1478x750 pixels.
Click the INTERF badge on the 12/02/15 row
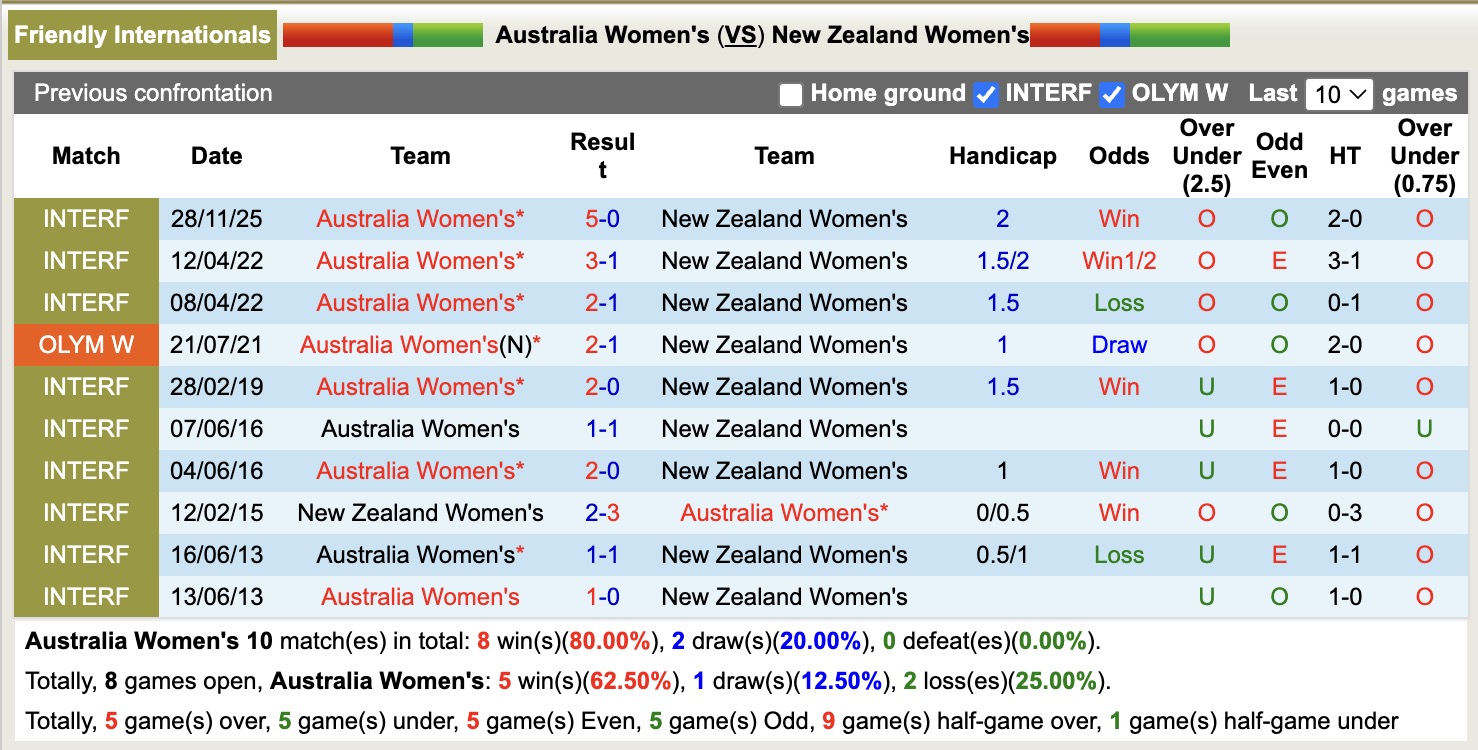click(86, 512)
